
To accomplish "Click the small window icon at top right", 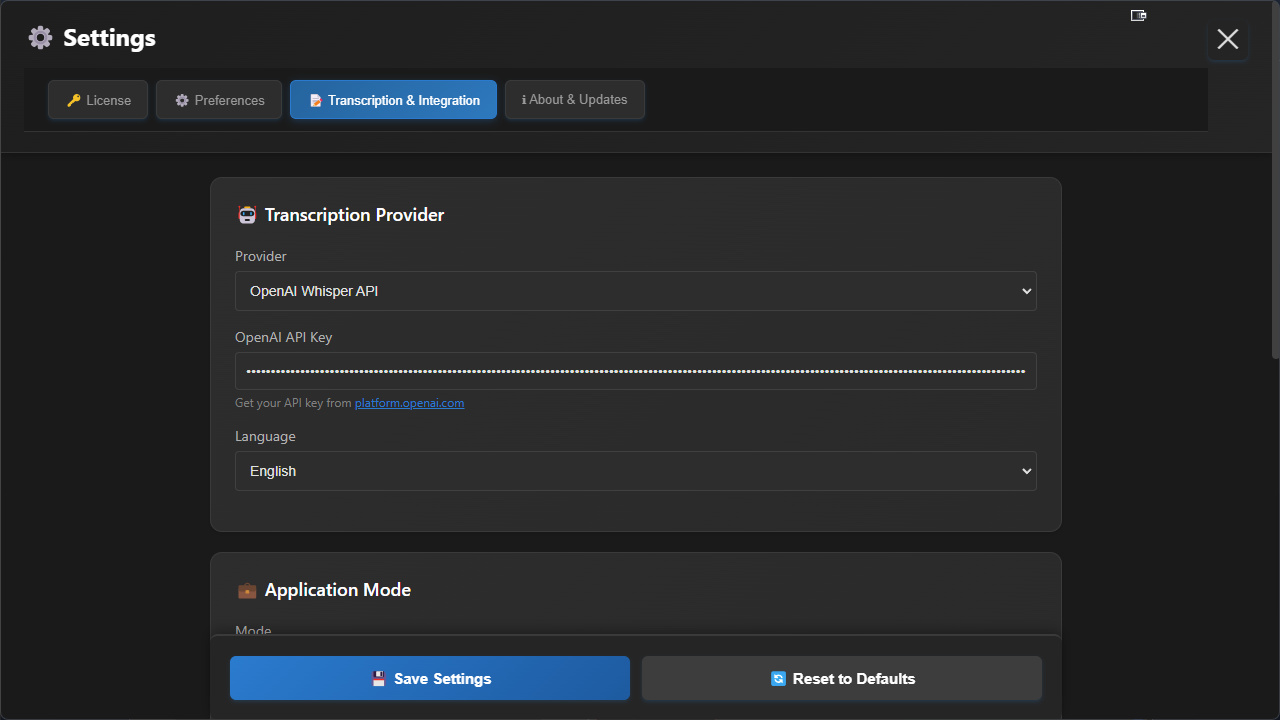I will coord(1138,15).
